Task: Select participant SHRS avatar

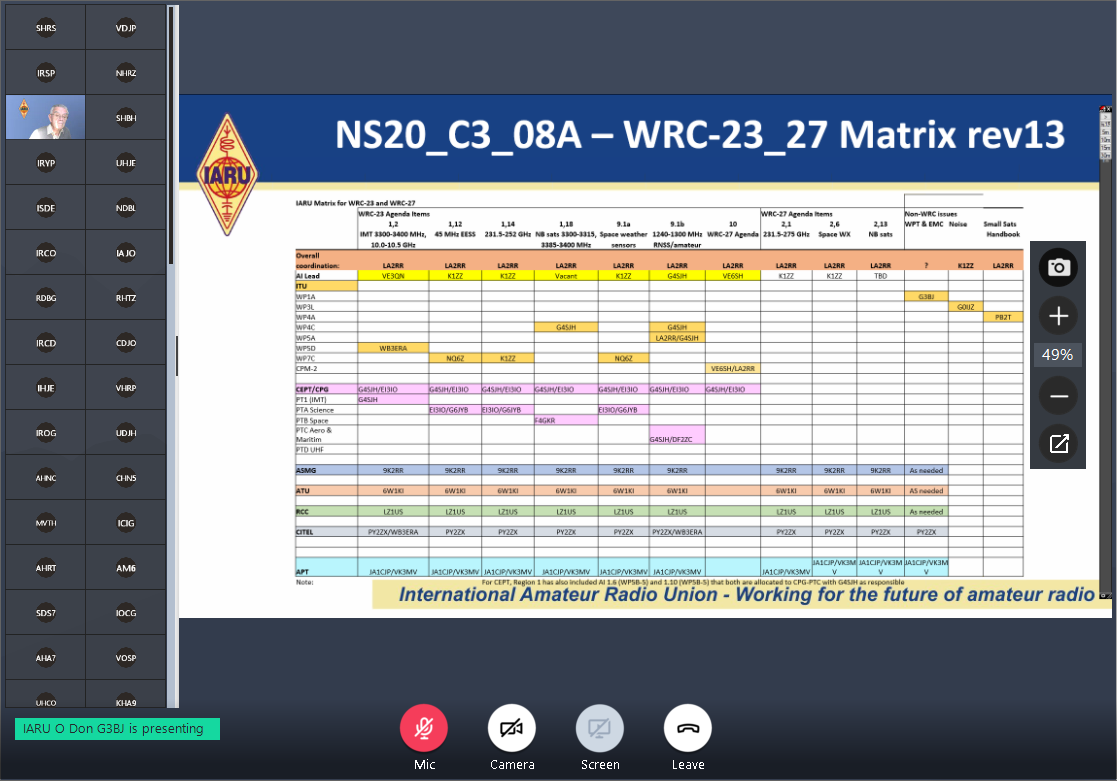Action: click(x=46, y=28)
